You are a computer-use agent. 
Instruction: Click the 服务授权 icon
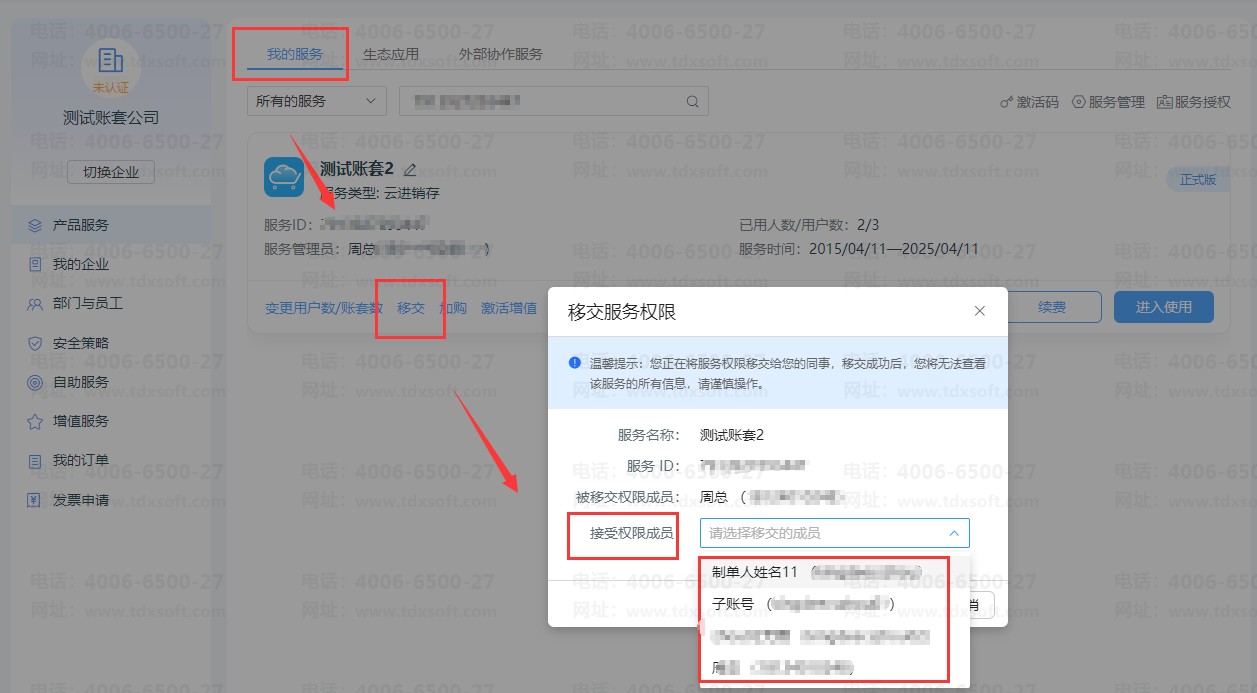pos(1165,102)
